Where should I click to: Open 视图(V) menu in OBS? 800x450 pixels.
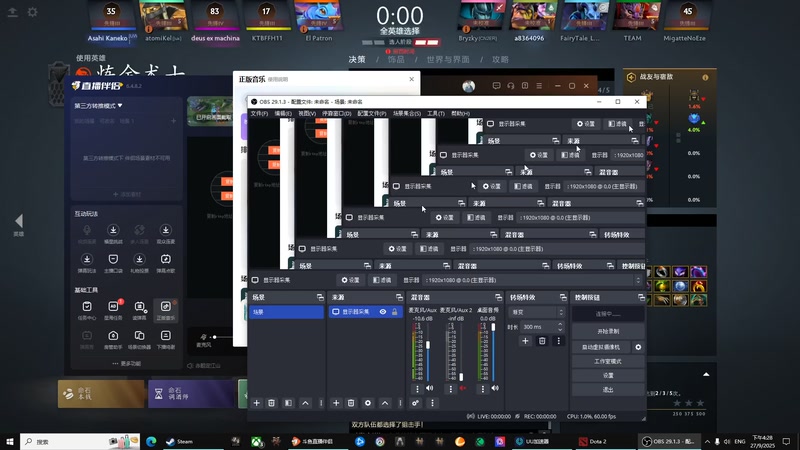tap(307, 113)
